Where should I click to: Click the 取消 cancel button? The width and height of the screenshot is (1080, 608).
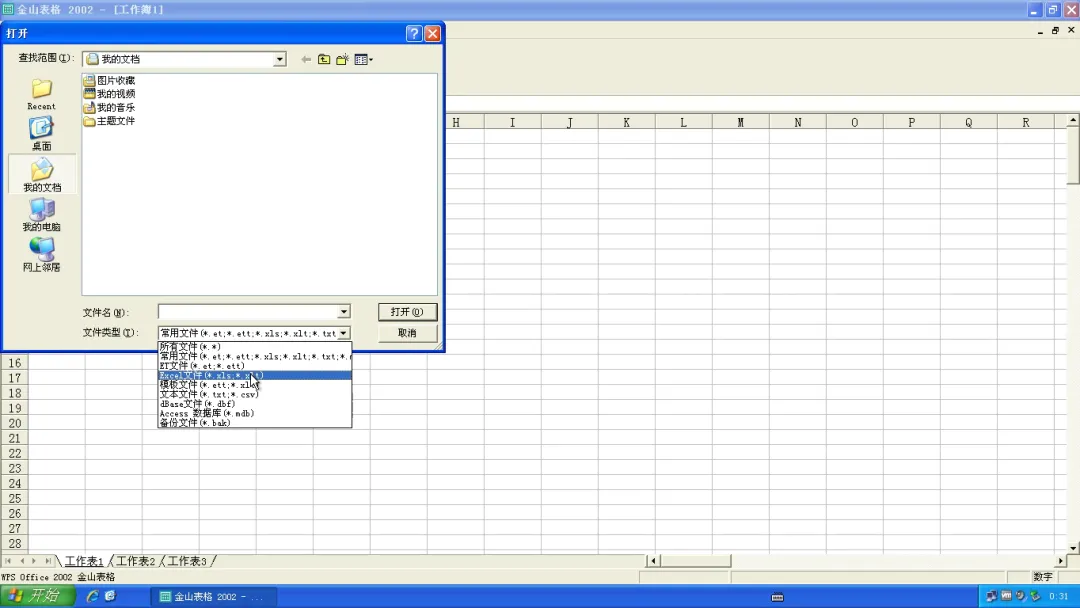coord(407,333)
